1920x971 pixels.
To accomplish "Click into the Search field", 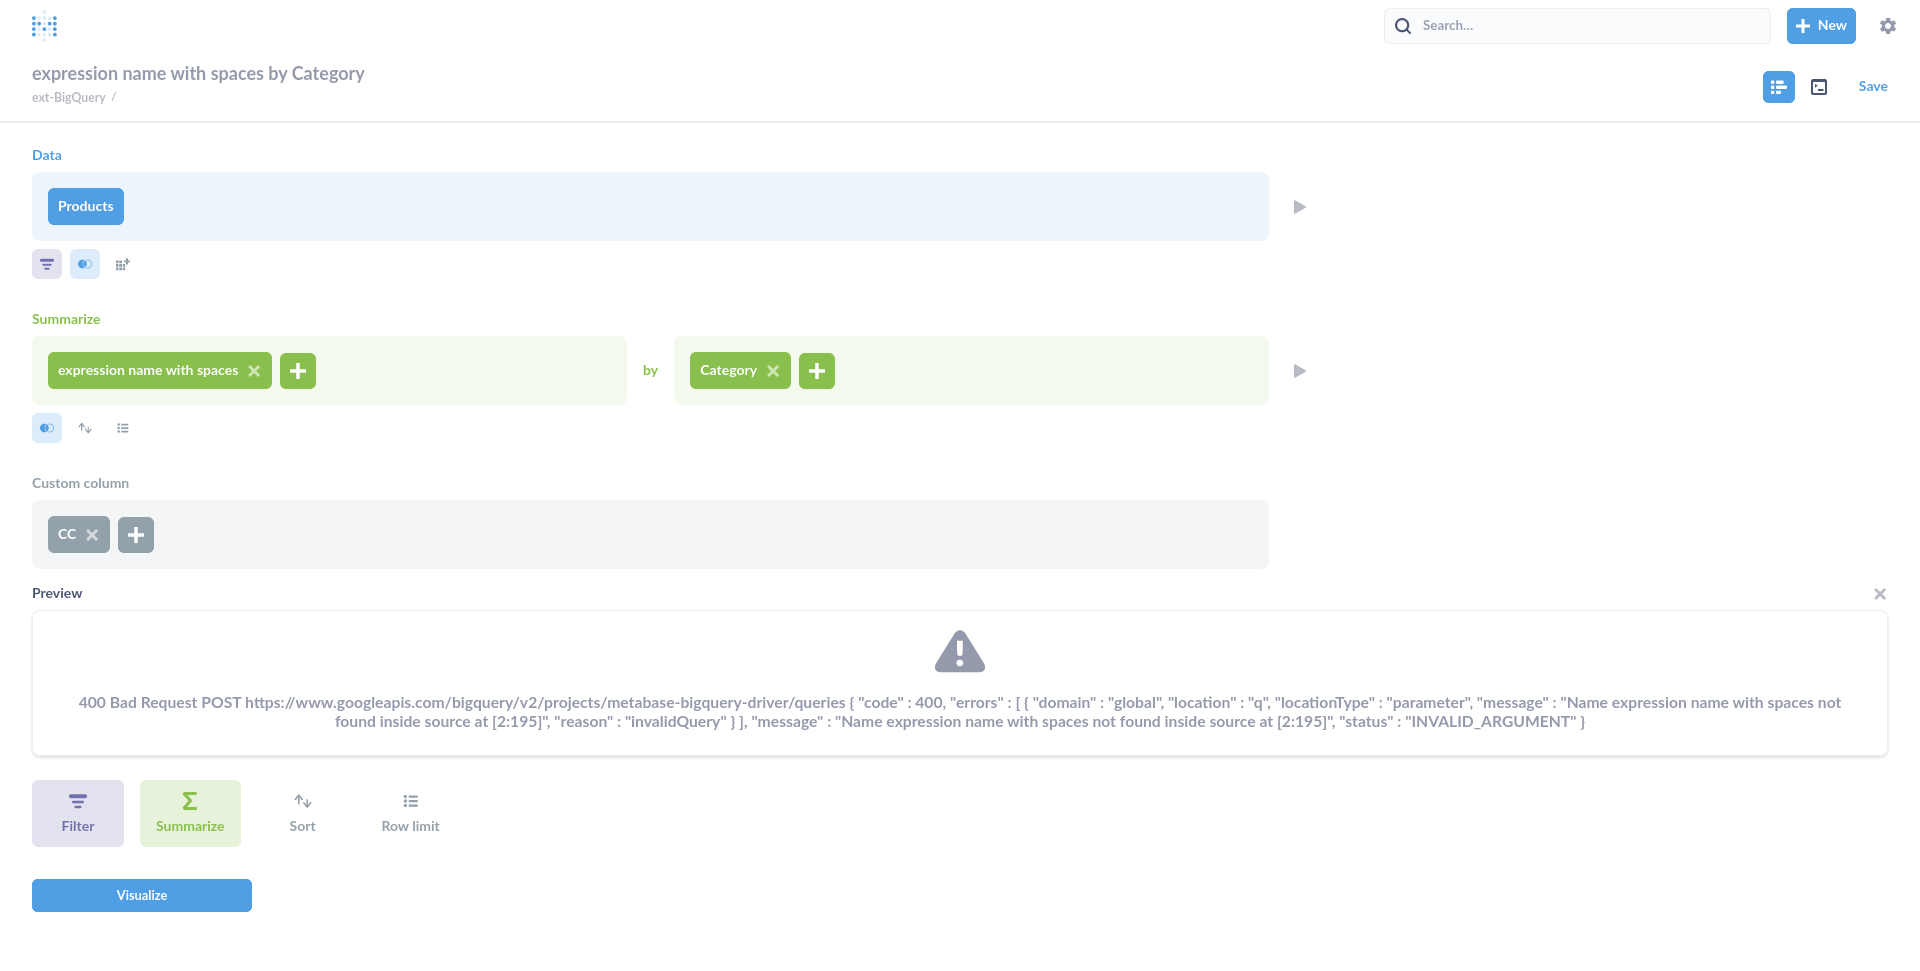I will pos(1577,25).
